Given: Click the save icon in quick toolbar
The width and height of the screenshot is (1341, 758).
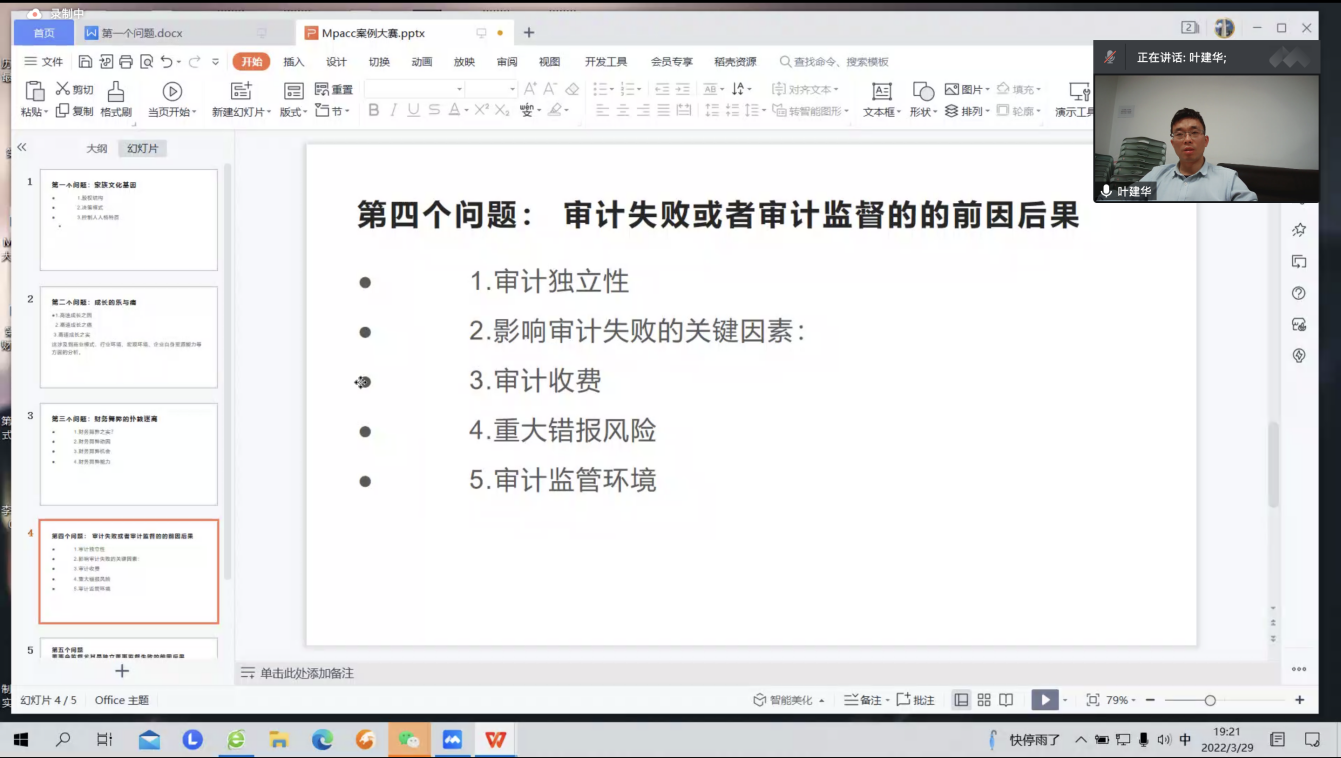Looking at the screenshot, I should click(x=87, y=62).
